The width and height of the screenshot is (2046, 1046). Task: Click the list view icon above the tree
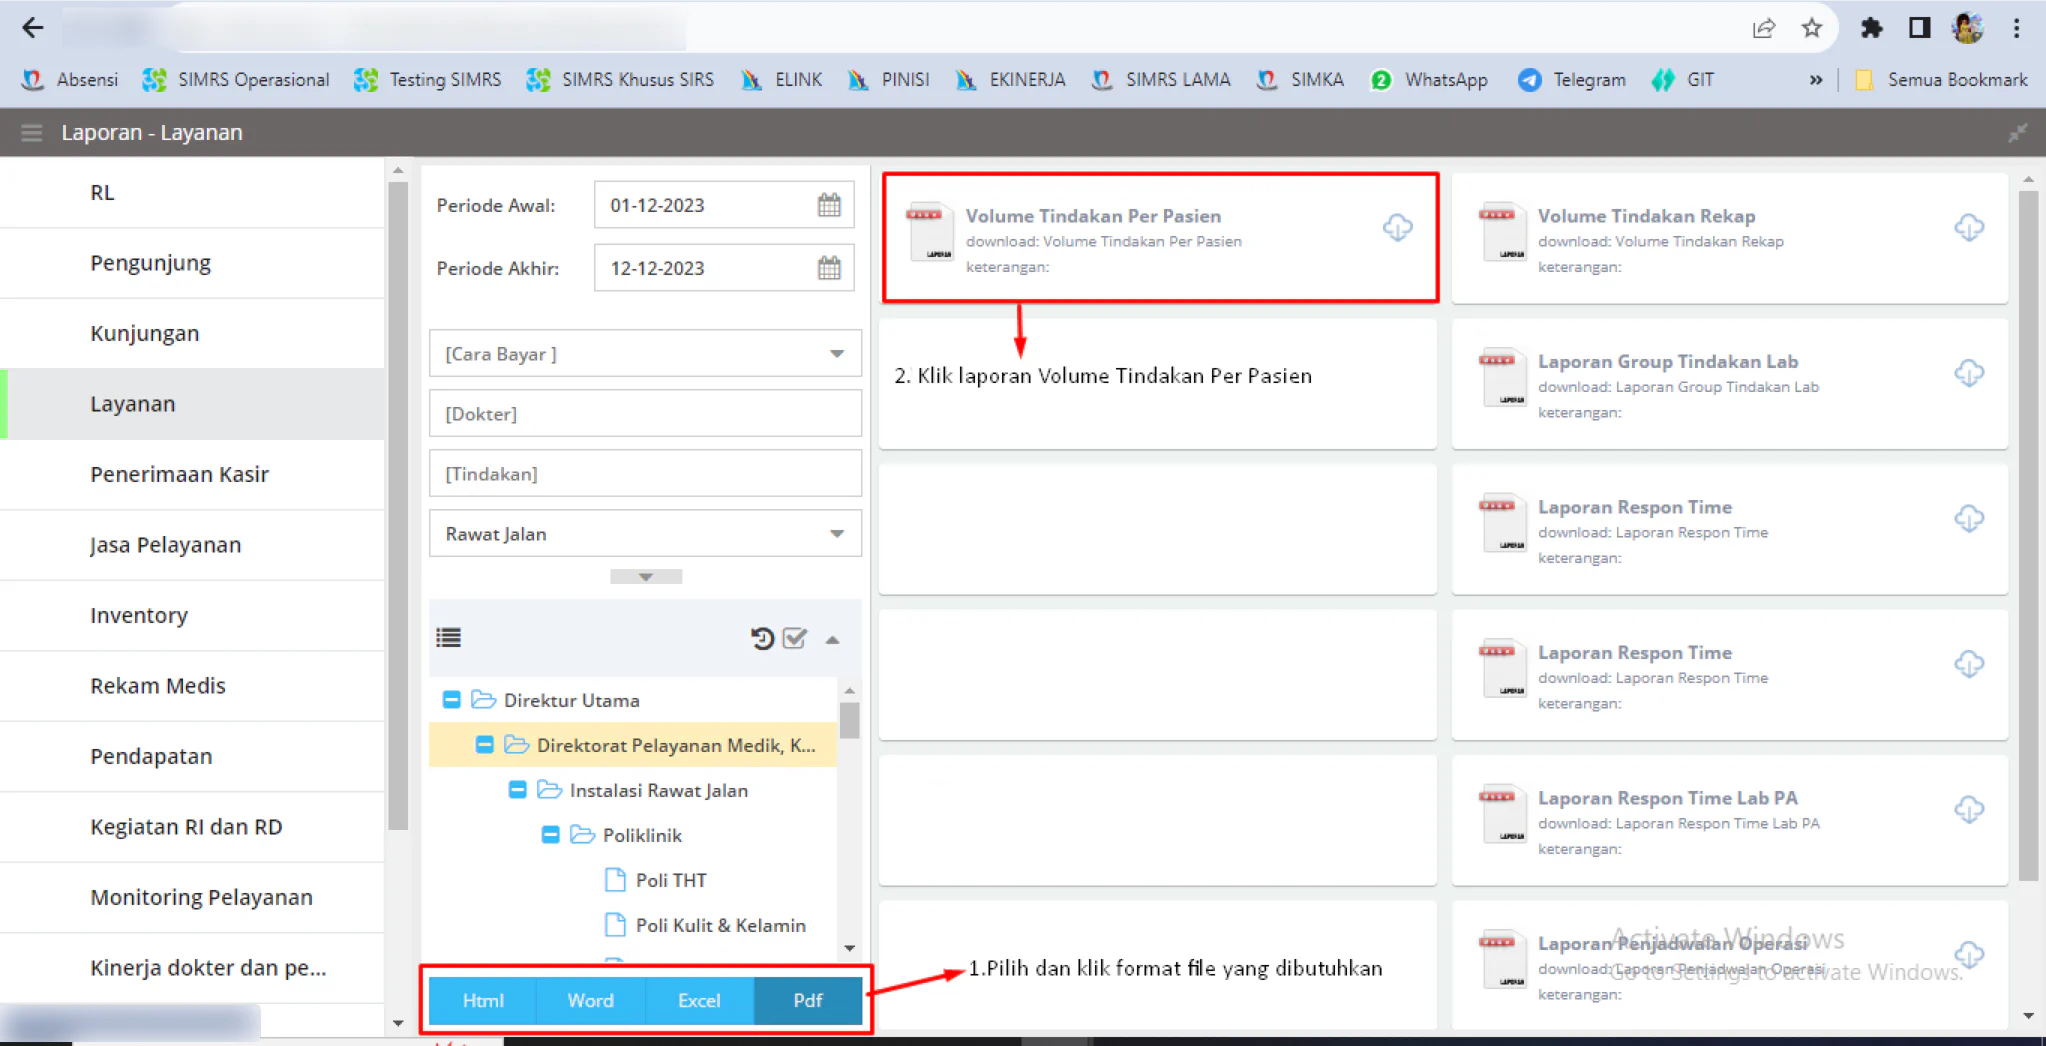pos(449,638)
